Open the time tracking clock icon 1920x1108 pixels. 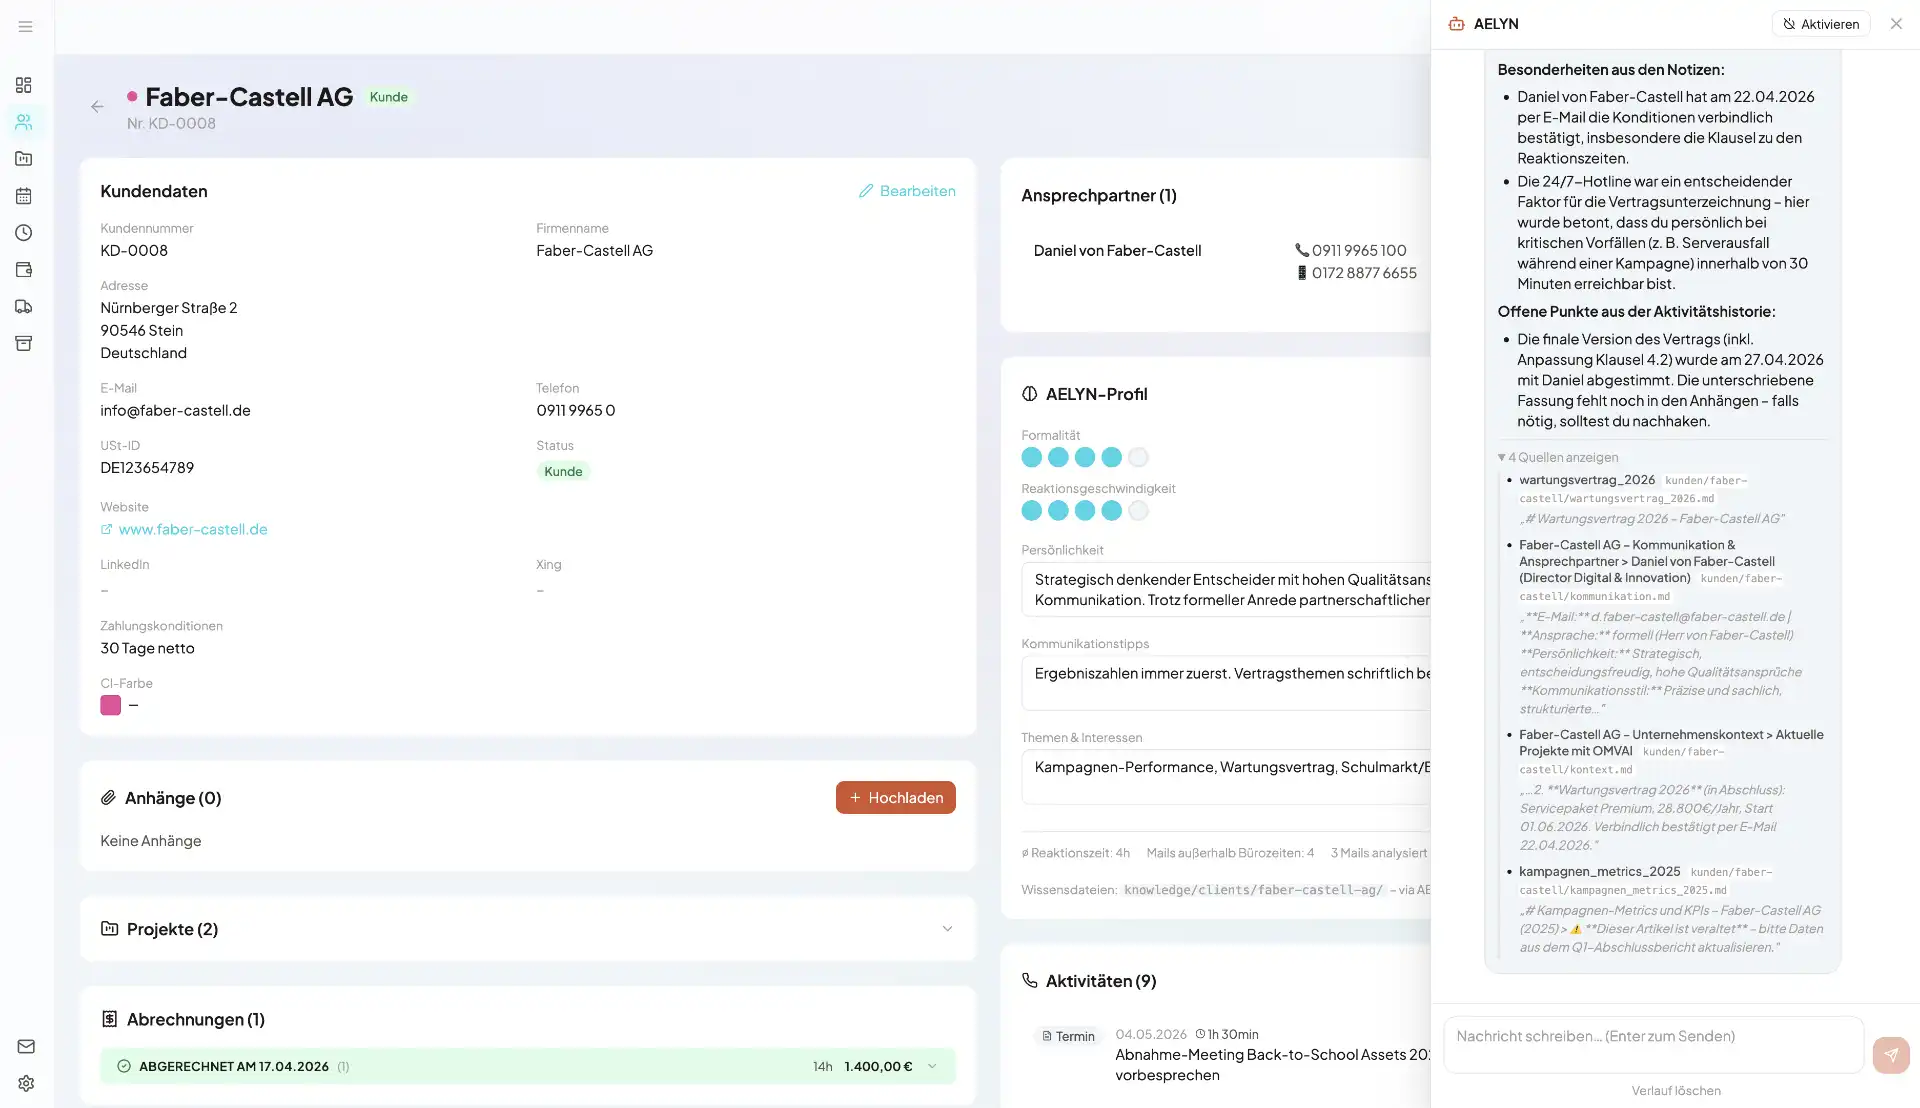[x=24, y=233]
